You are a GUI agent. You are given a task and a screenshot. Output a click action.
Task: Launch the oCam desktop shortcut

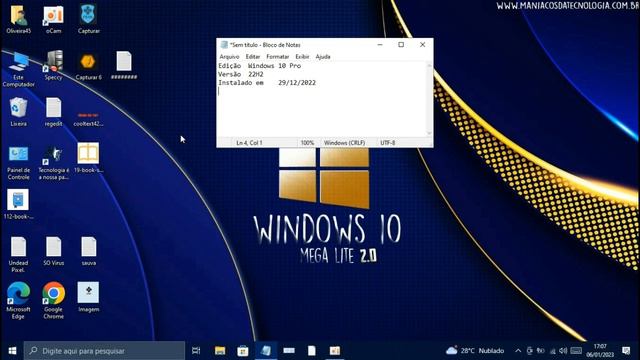[53, 19]
